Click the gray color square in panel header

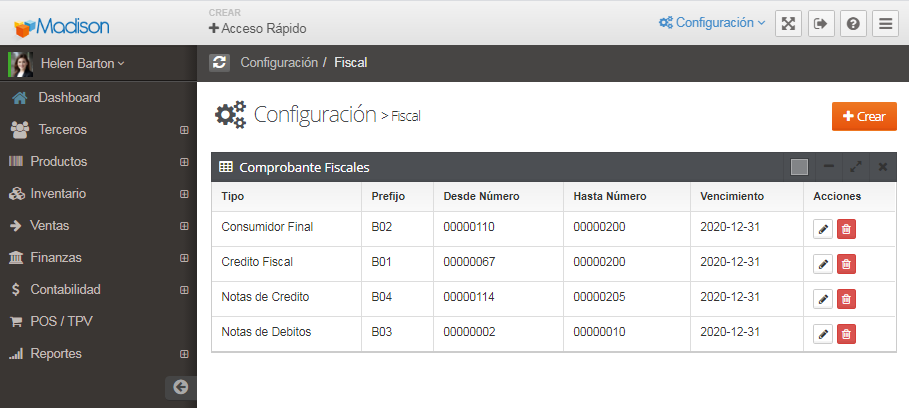tap(799, 167)
